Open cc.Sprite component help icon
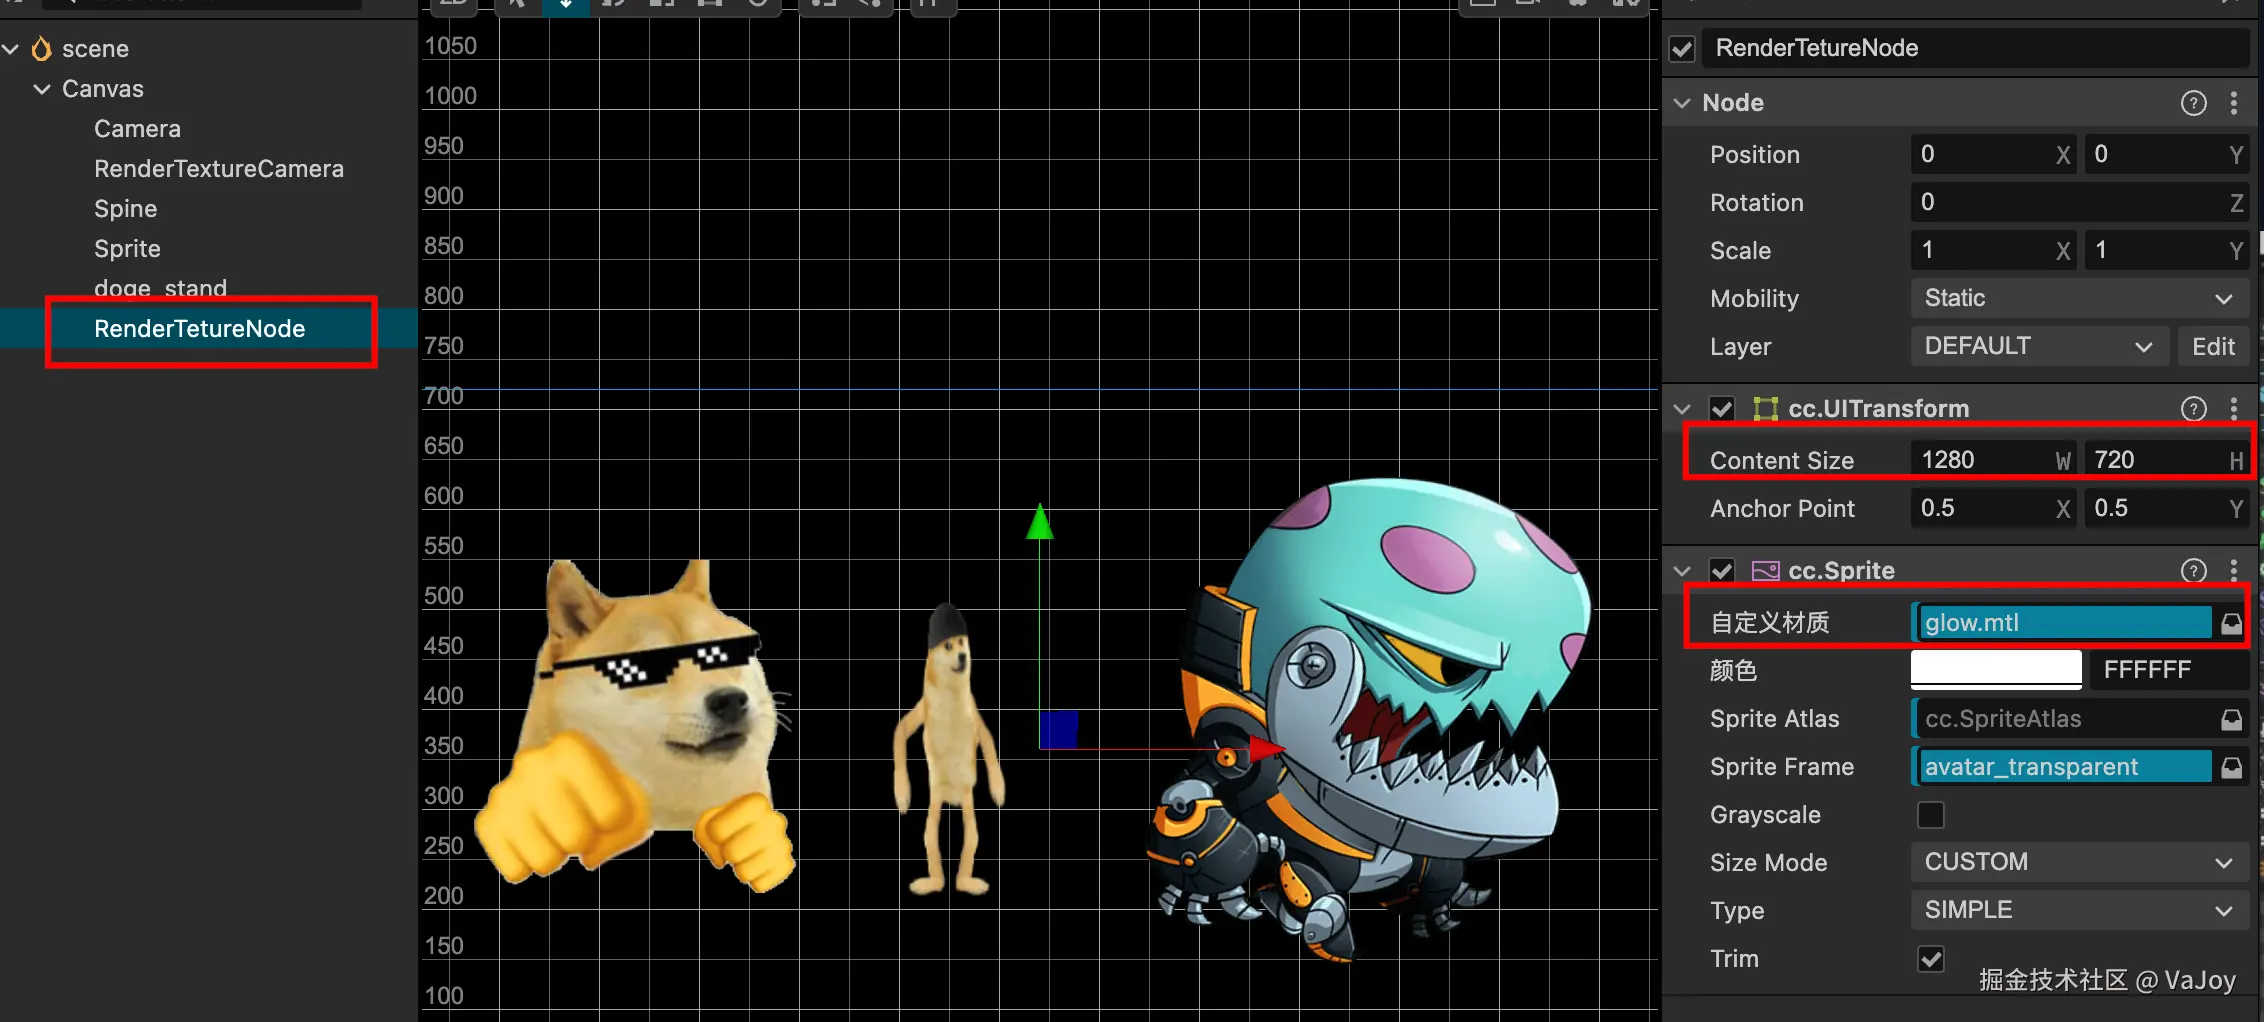Screen dimensions: 2264x1022 tap(2193, 570)
